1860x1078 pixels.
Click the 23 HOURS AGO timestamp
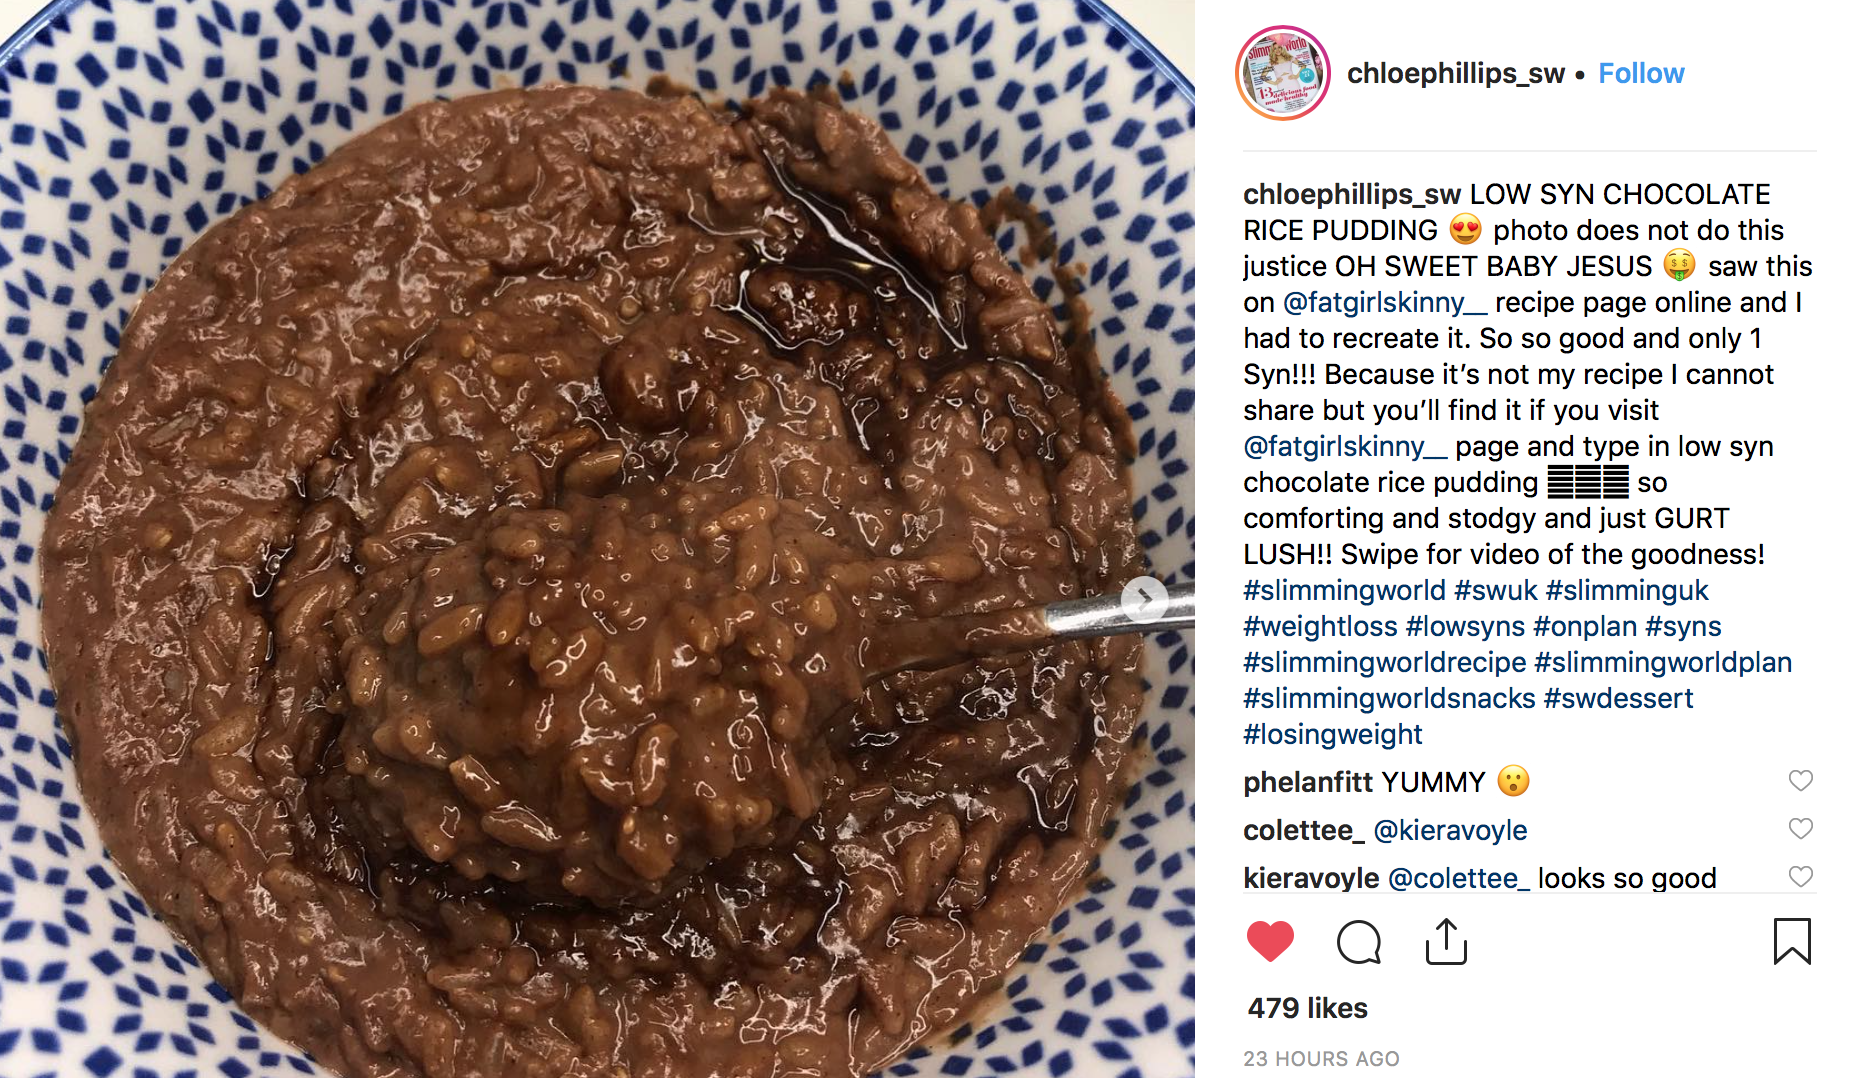[1321, 1059]
